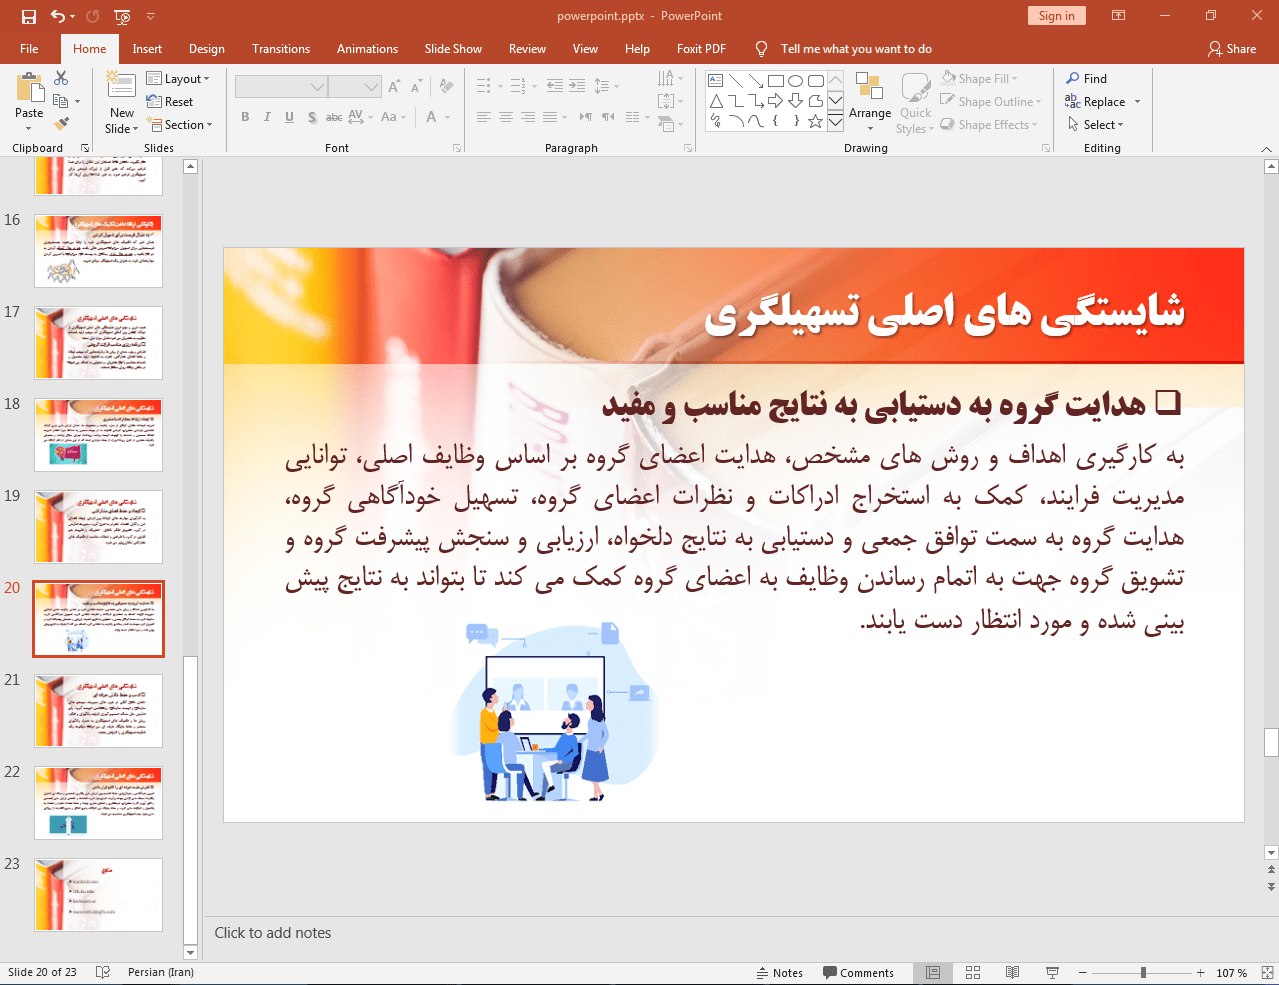
Task: Align text left in Paragraph group
Action: (484, 117)
